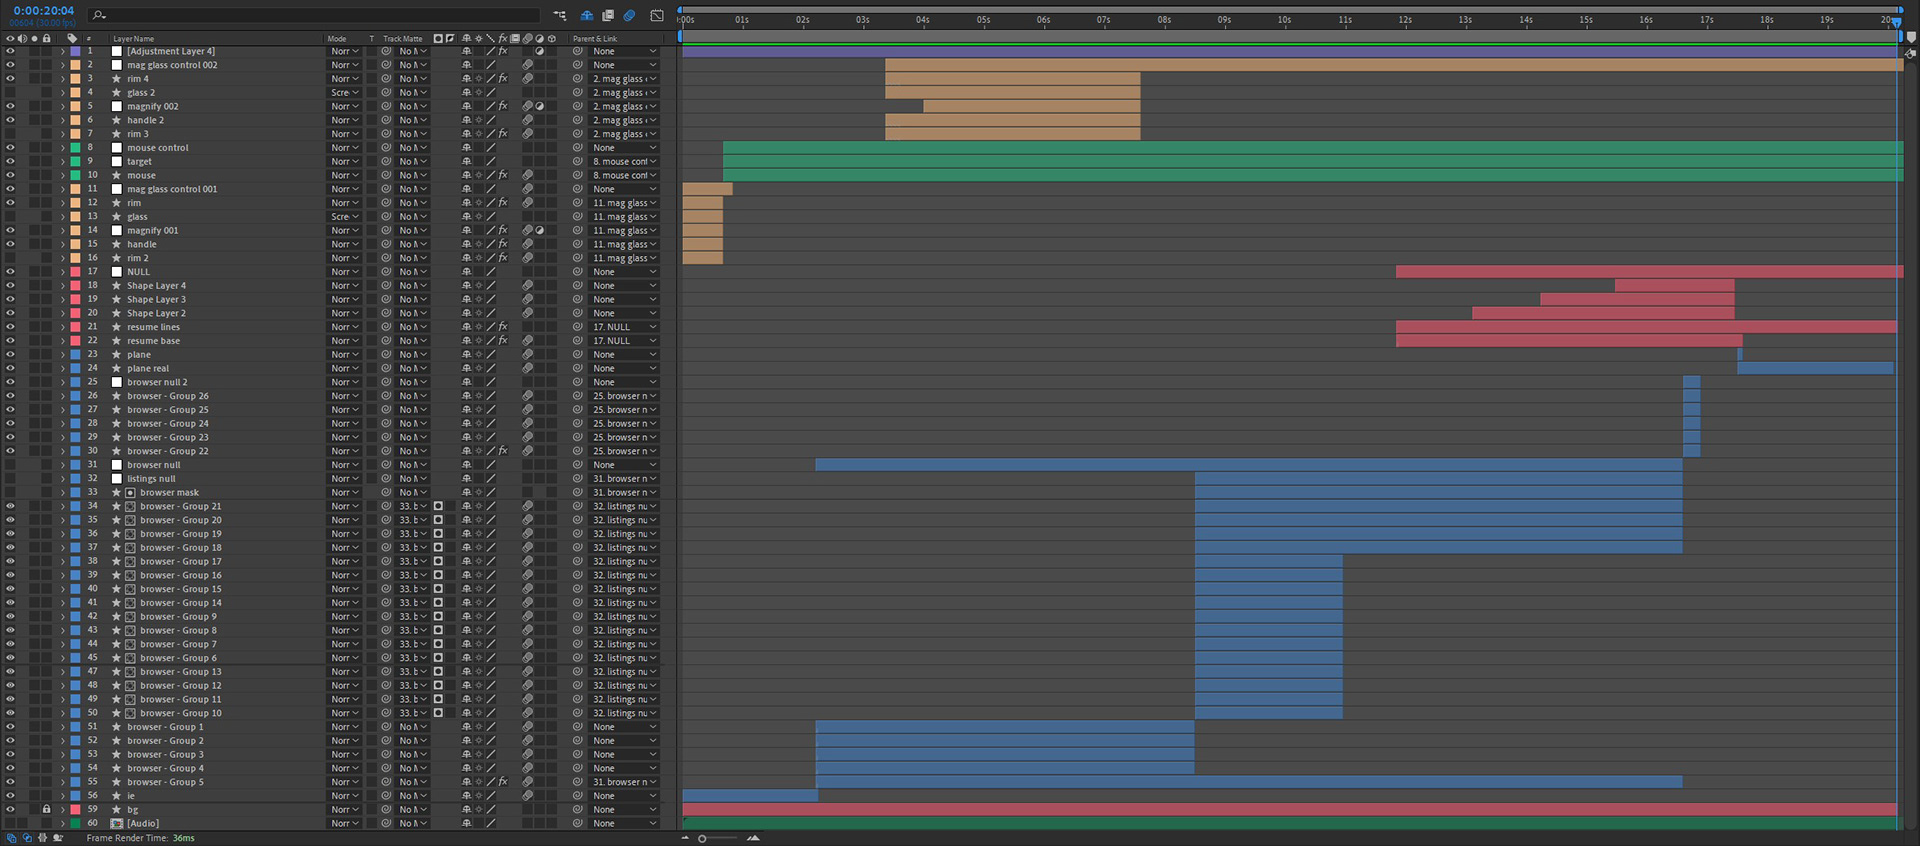Image resolution: width=1920 pixels, height=846 pixels.
Task: Toggle the shy layers master switch
Action: (586, 15)
